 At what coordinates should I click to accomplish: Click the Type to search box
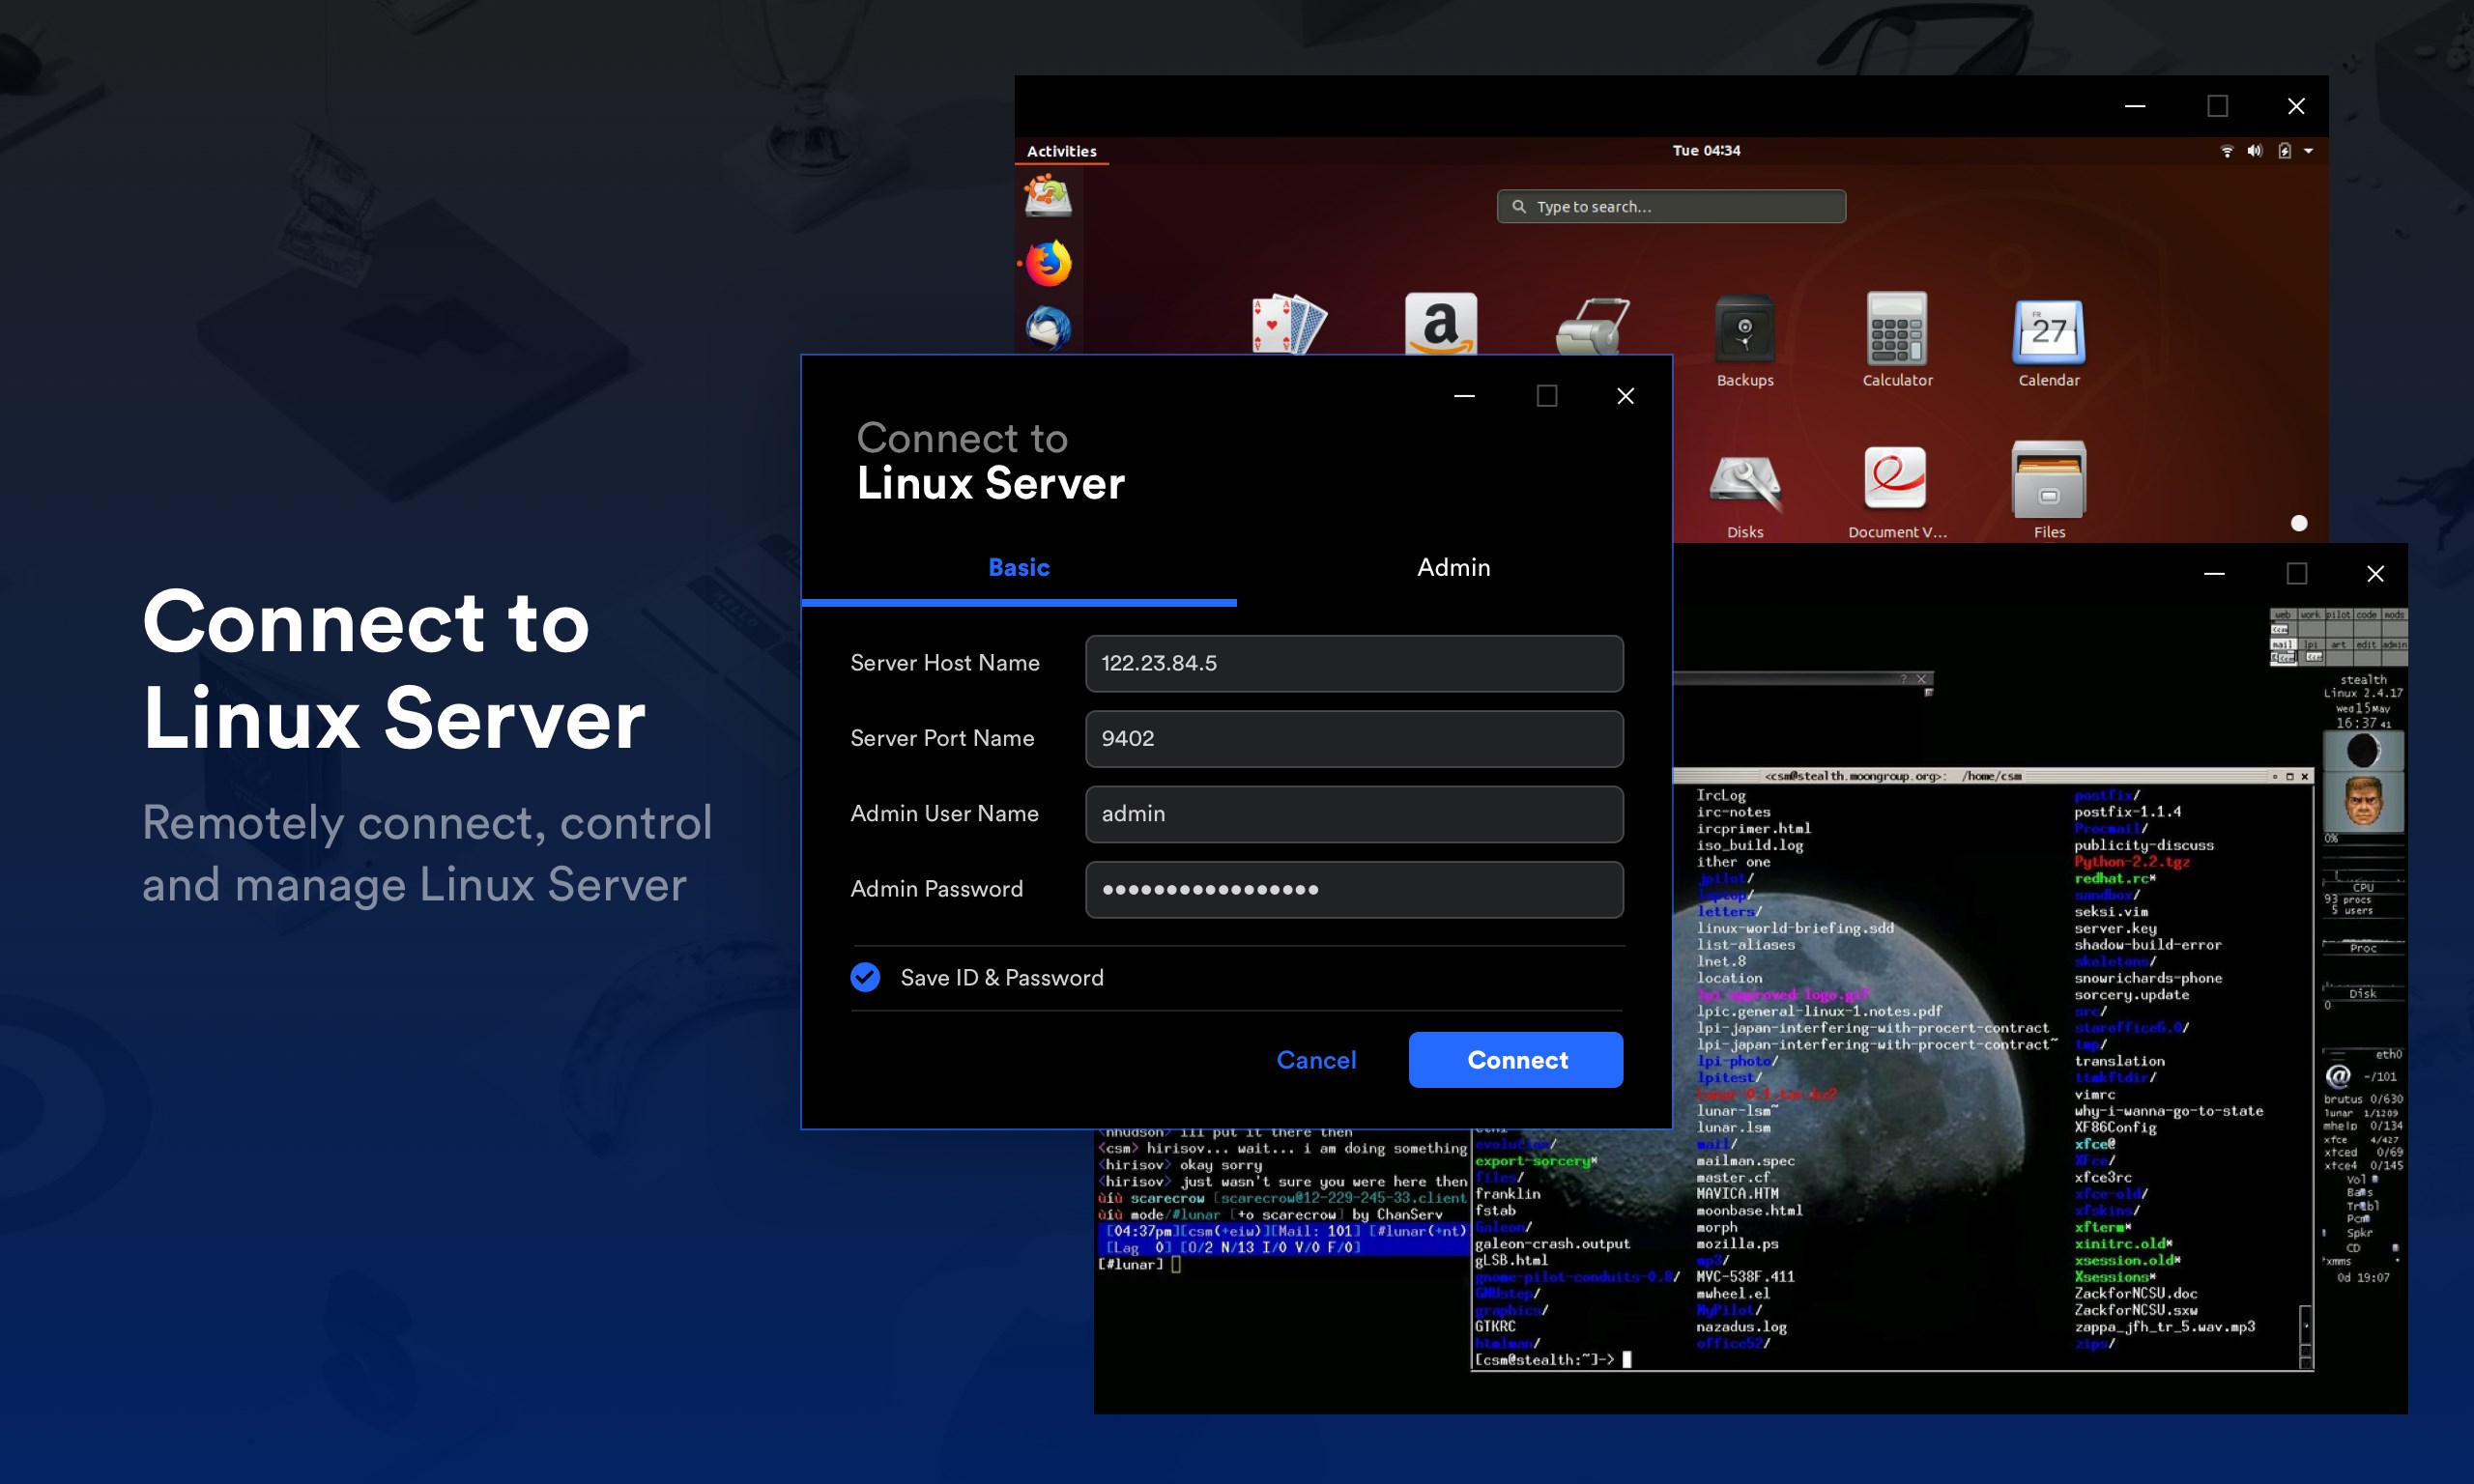[1671, 207]
